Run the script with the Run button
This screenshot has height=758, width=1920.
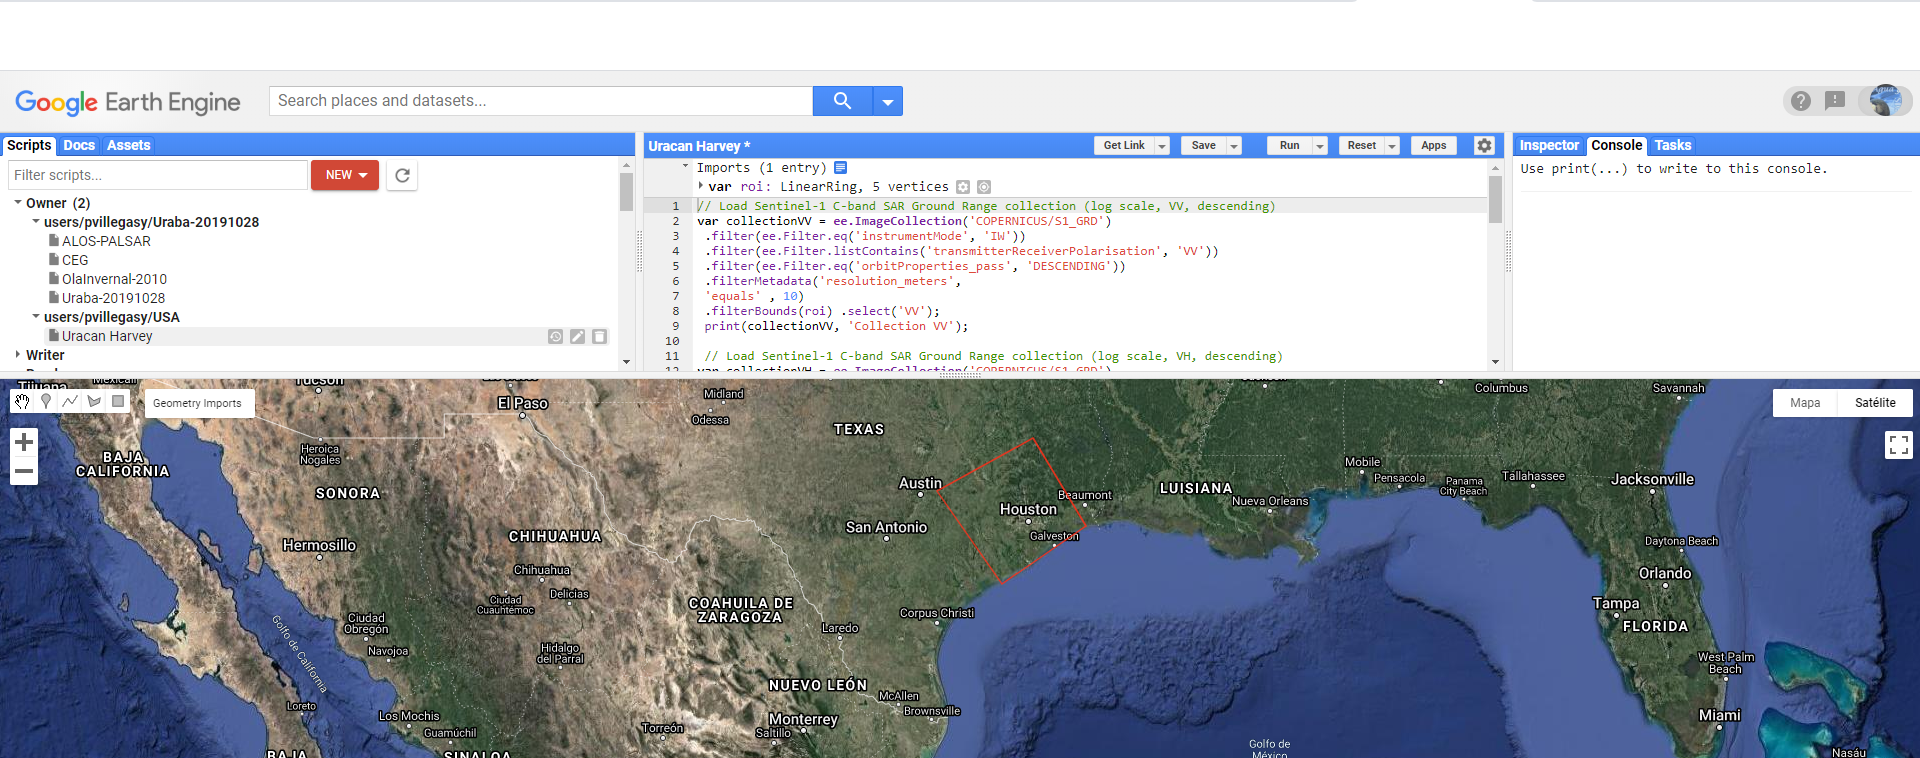click(x=1290, y=146)
